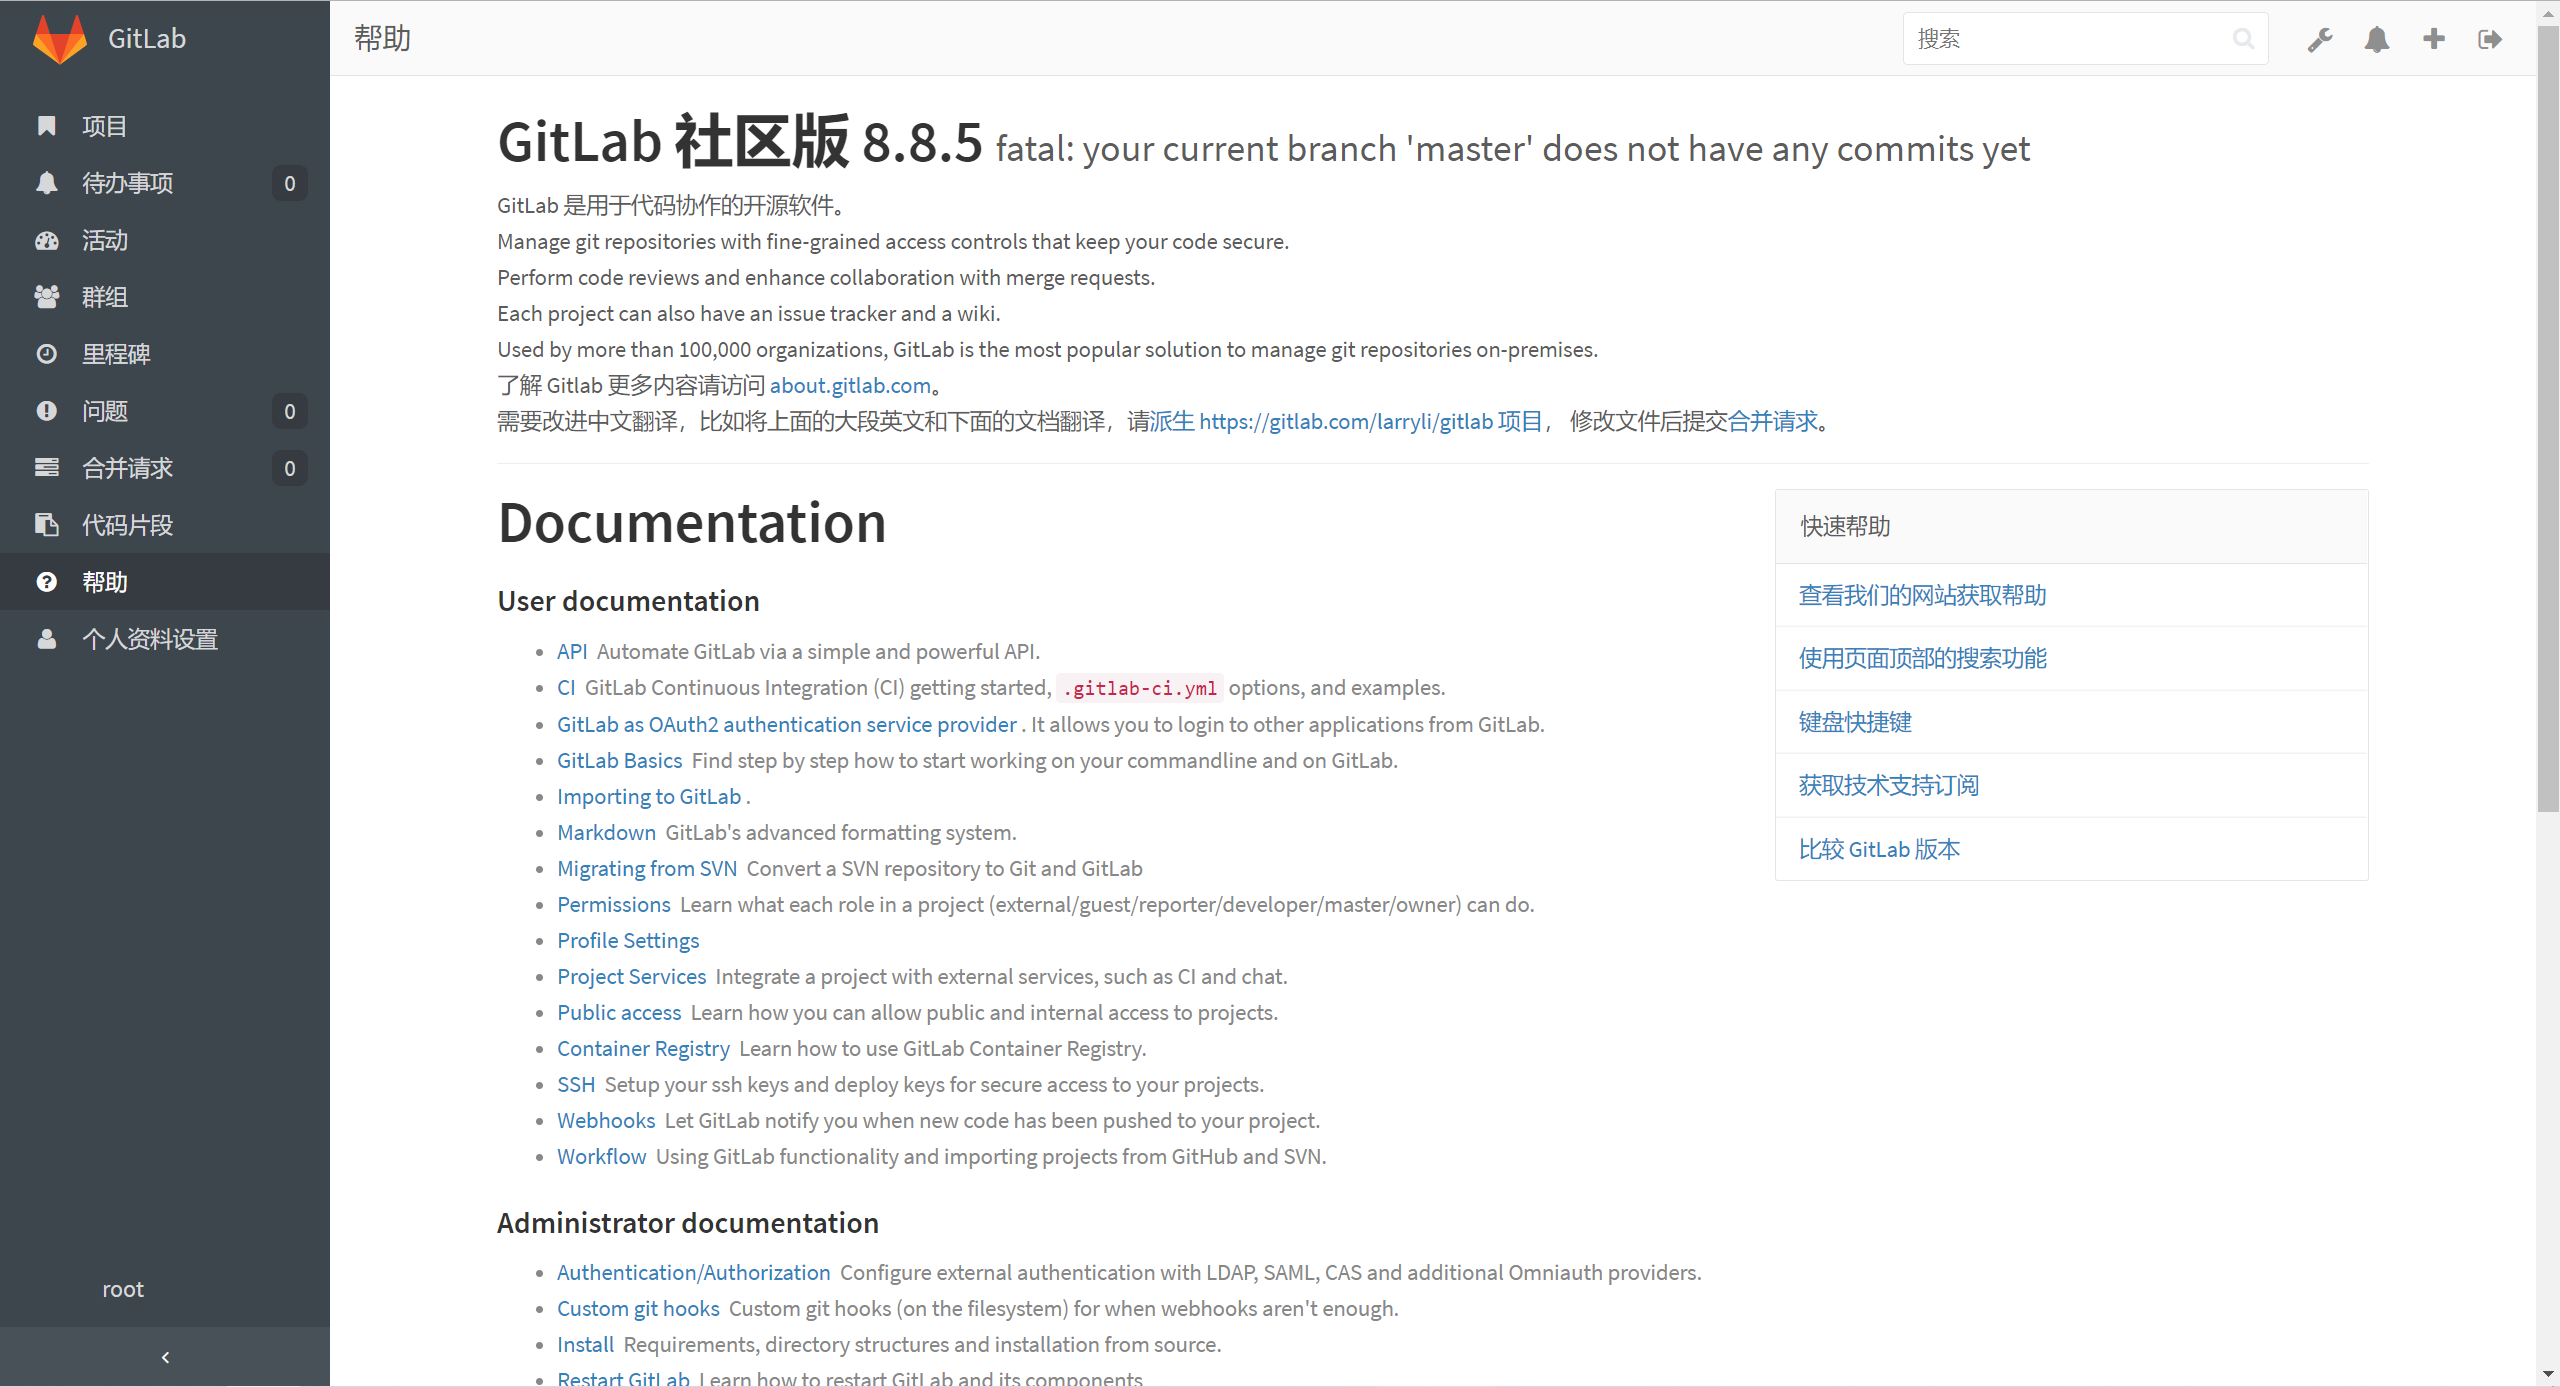The height and width of the screenshot is (1387, 2560).
Task: Click the plus icon for new project
Action: point(2434,39)
